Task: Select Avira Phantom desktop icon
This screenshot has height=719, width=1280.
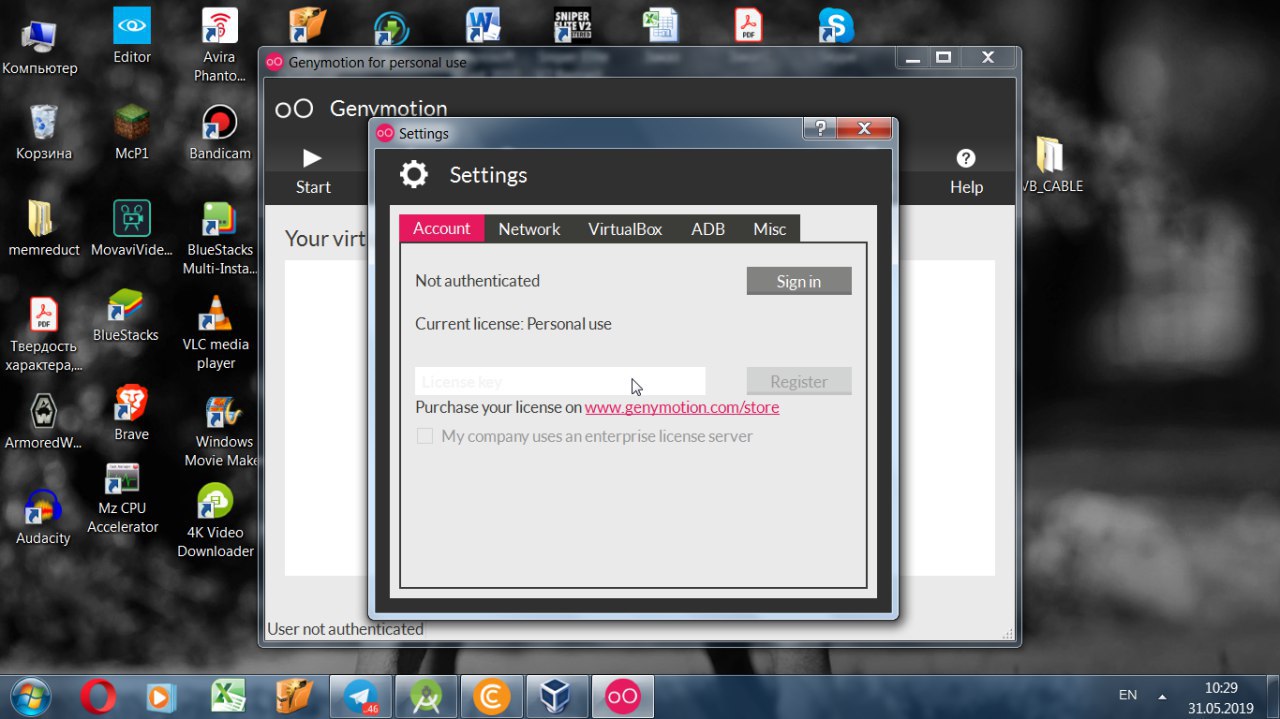Action: pyautogui.click(x=219, y=46)
